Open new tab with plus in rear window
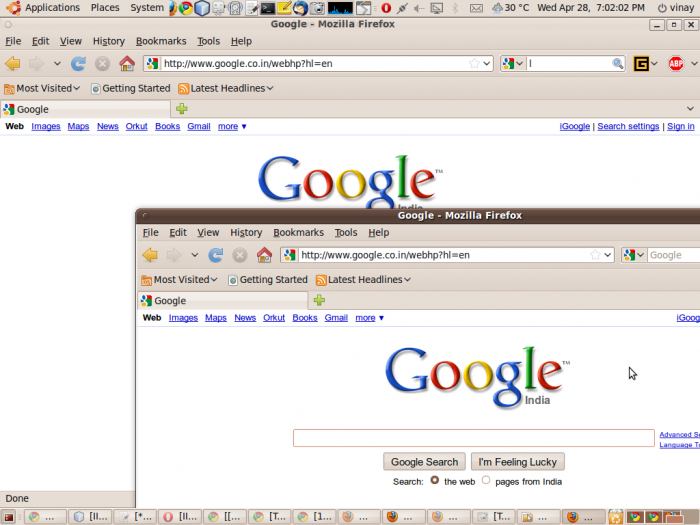 (x=182, y=108)
